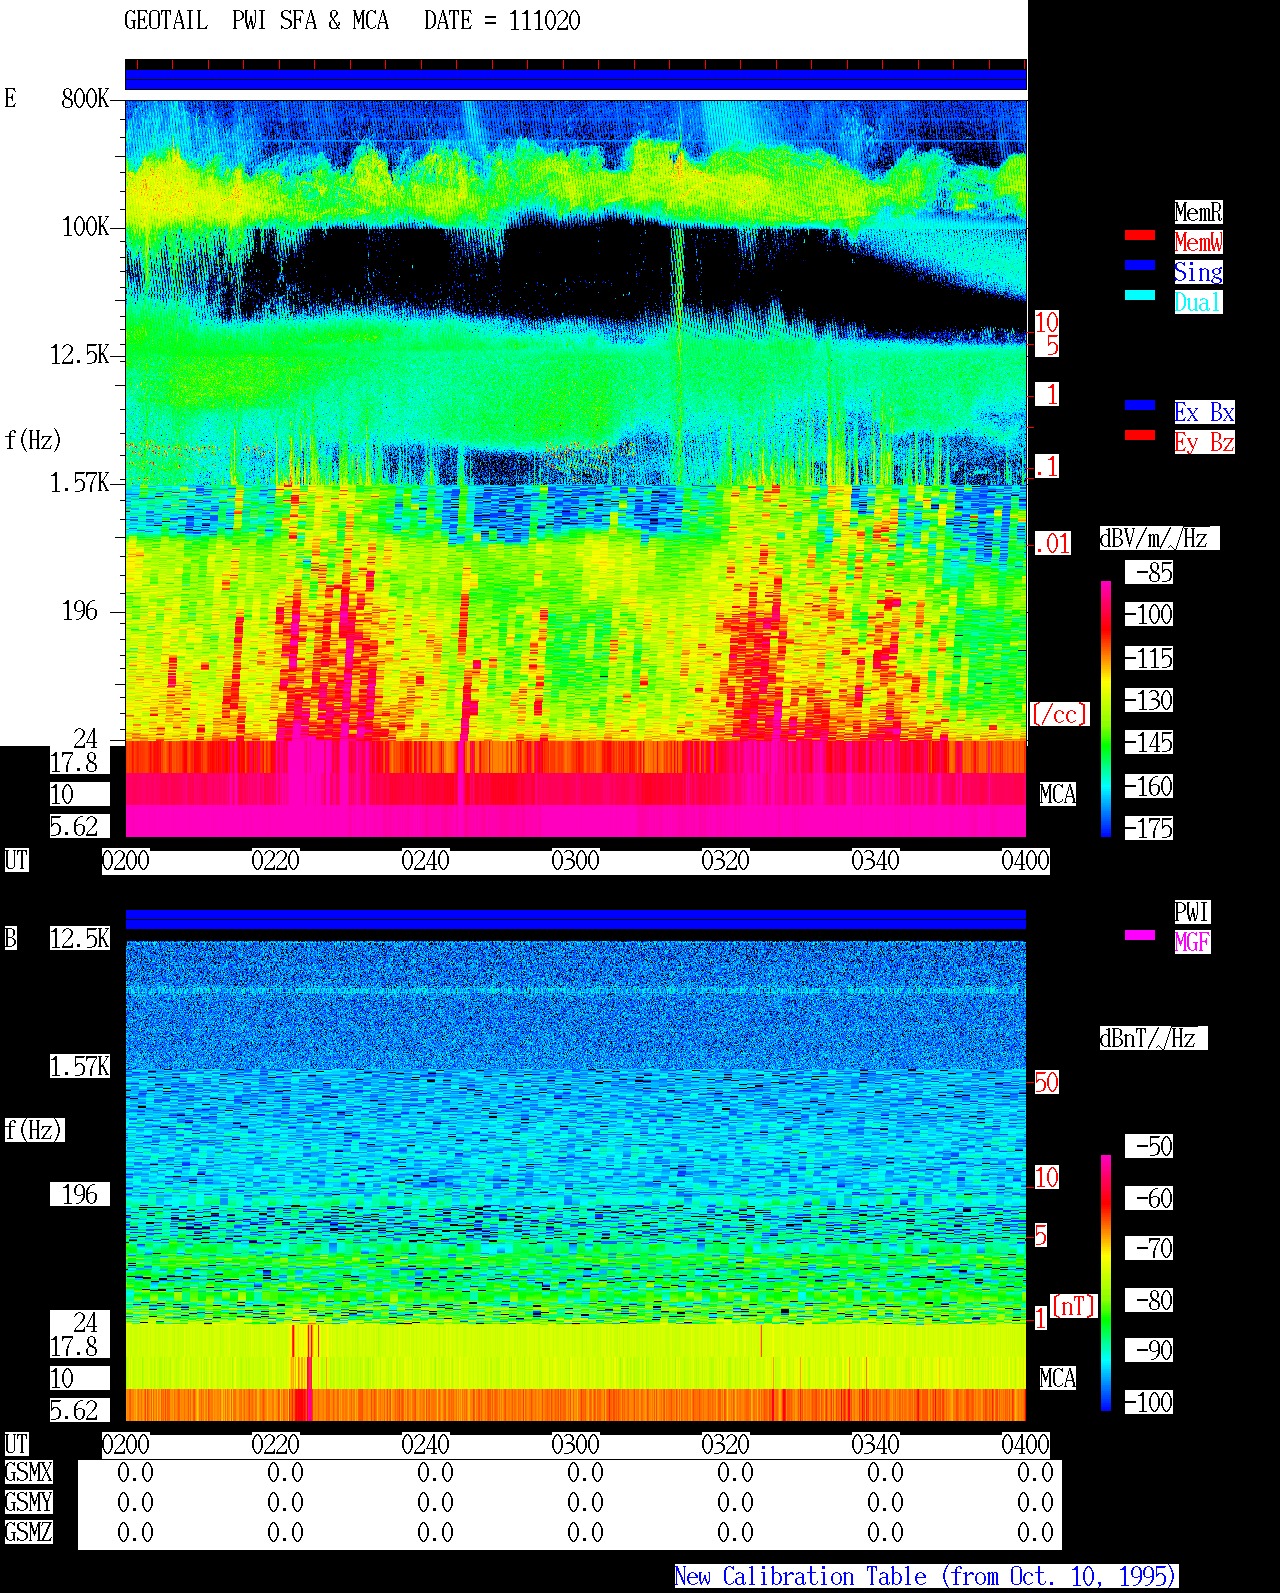Click the red Ey Bz legend swatch
Viewport: 1280px width, 1593px height.
(x=1140, y=436)
